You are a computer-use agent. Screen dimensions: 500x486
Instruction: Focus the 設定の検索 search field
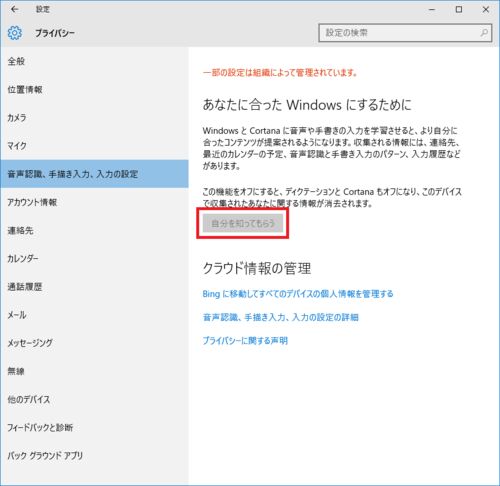(x=405, y=33)
